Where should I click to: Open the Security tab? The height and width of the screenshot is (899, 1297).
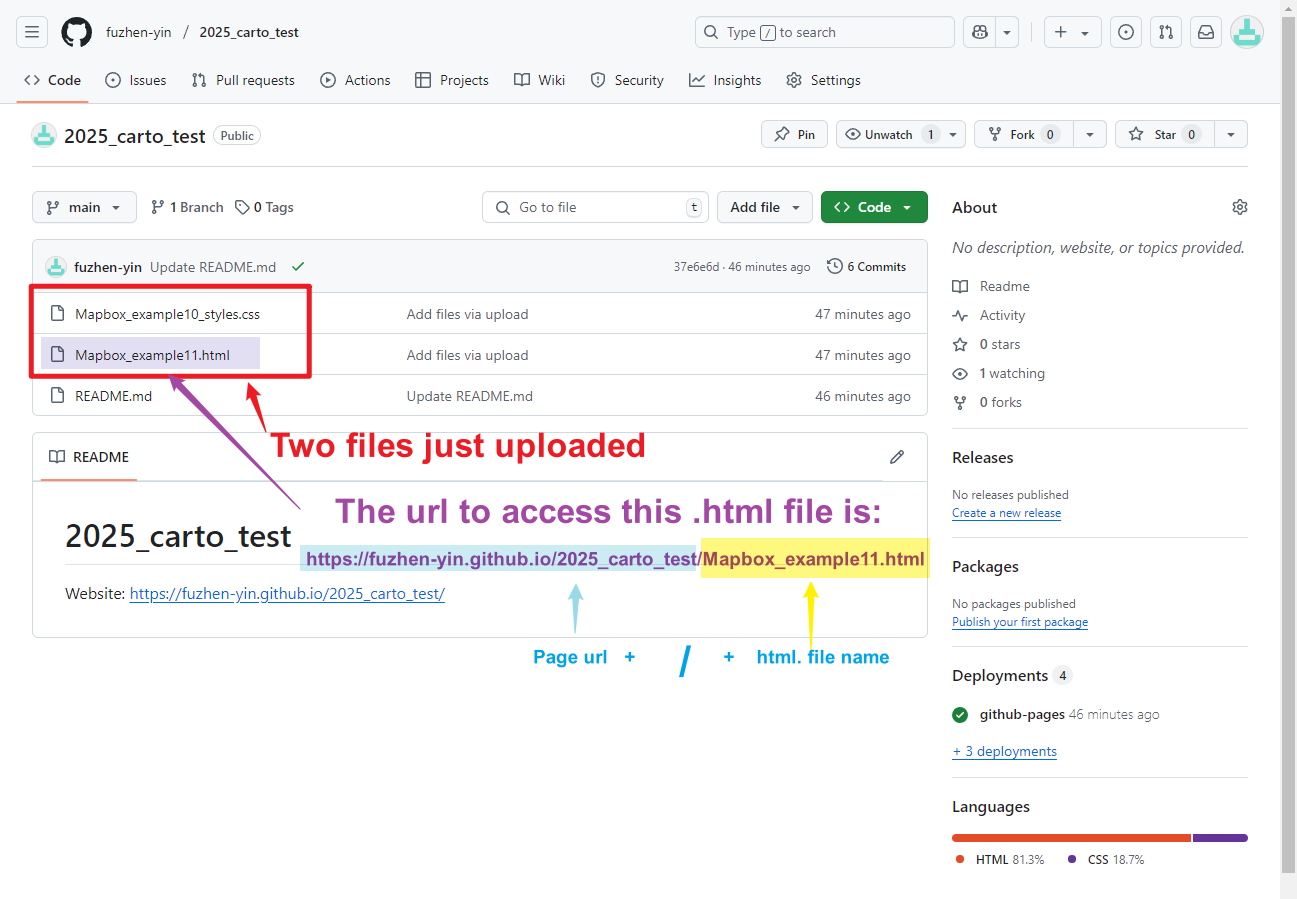(627, 80)
